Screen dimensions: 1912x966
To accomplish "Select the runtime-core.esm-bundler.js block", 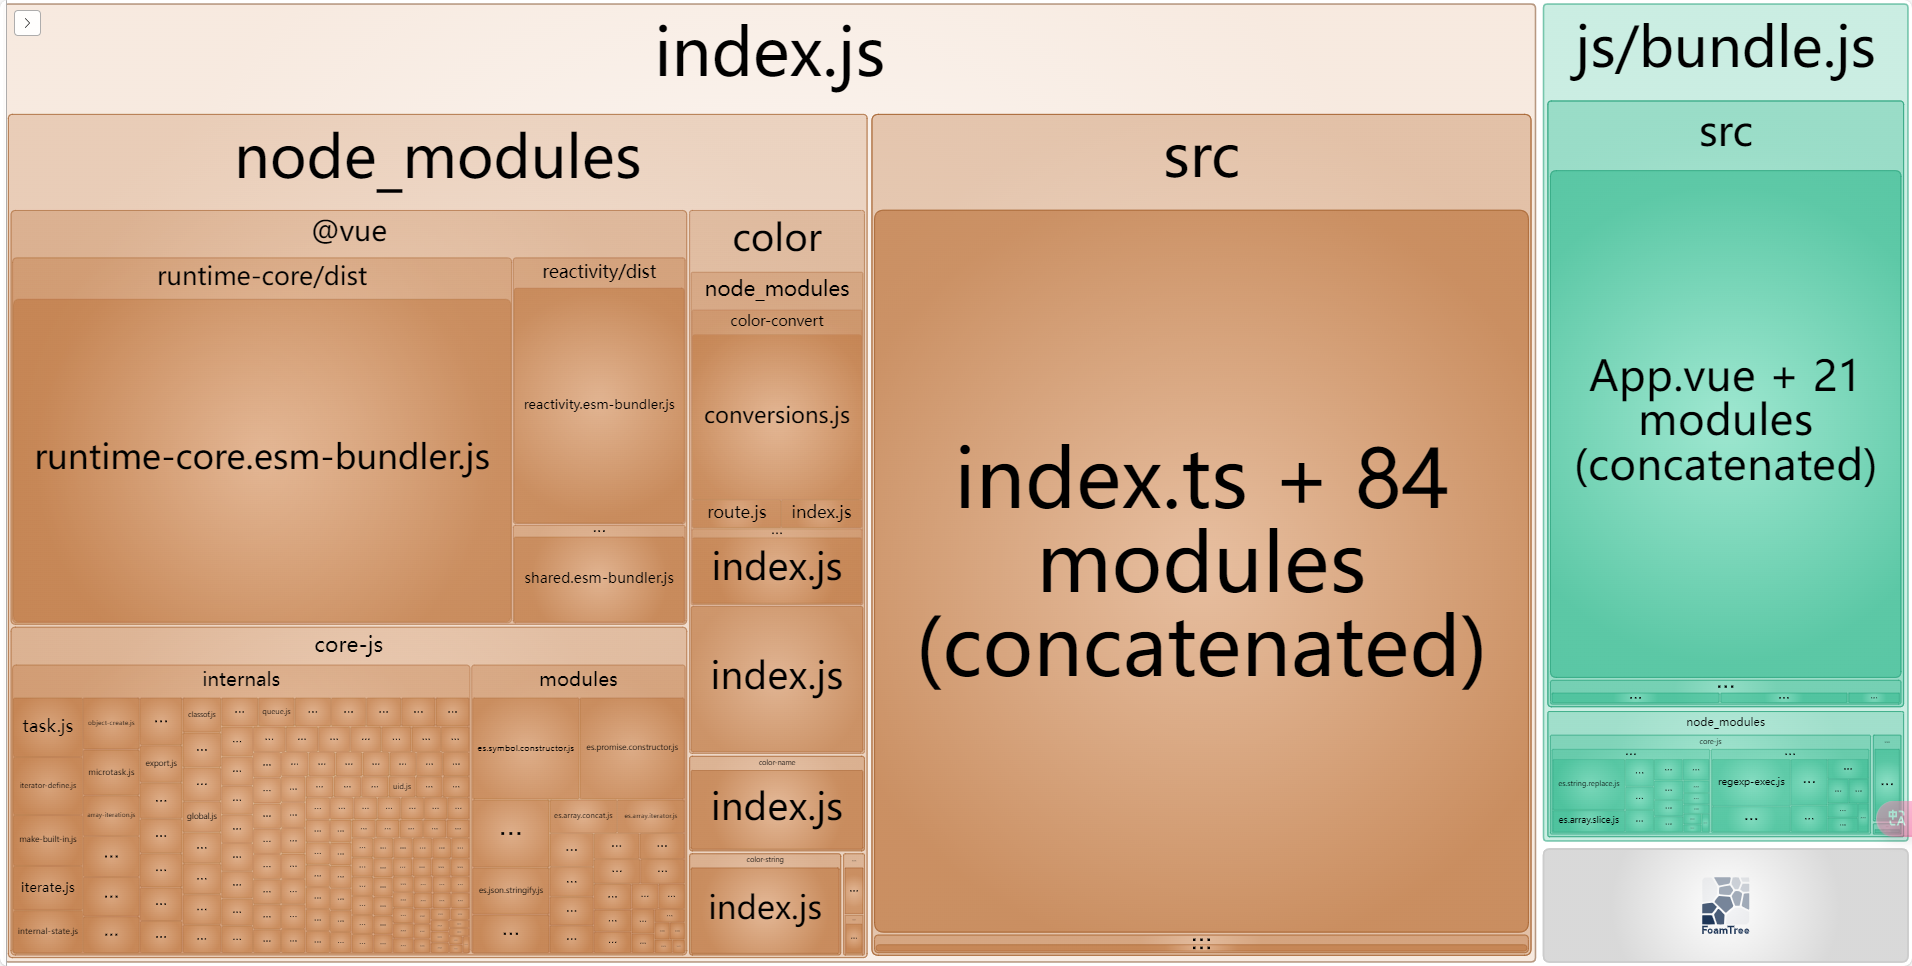I will coord(262,458).
